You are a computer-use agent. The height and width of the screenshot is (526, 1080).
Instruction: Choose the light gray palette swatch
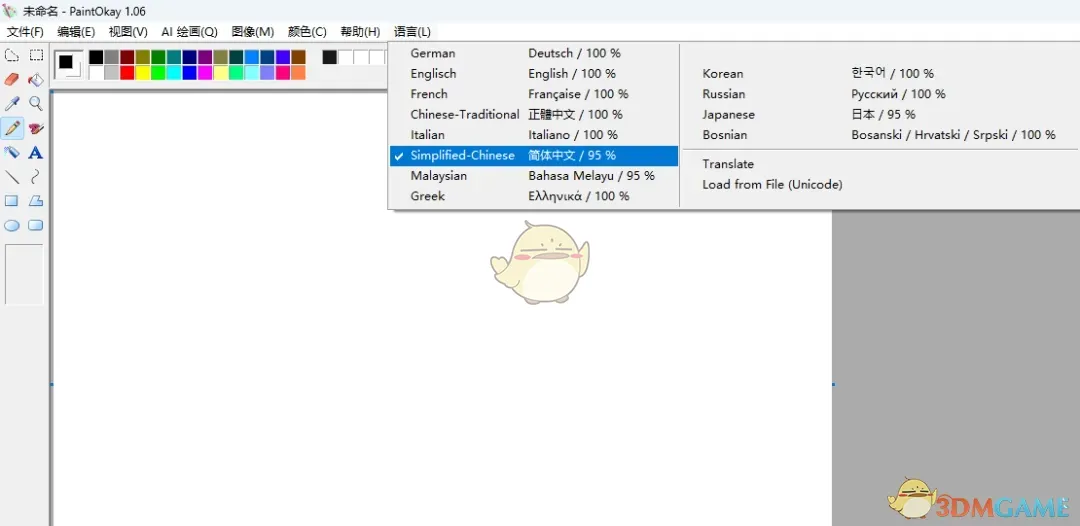pos(112,72)
